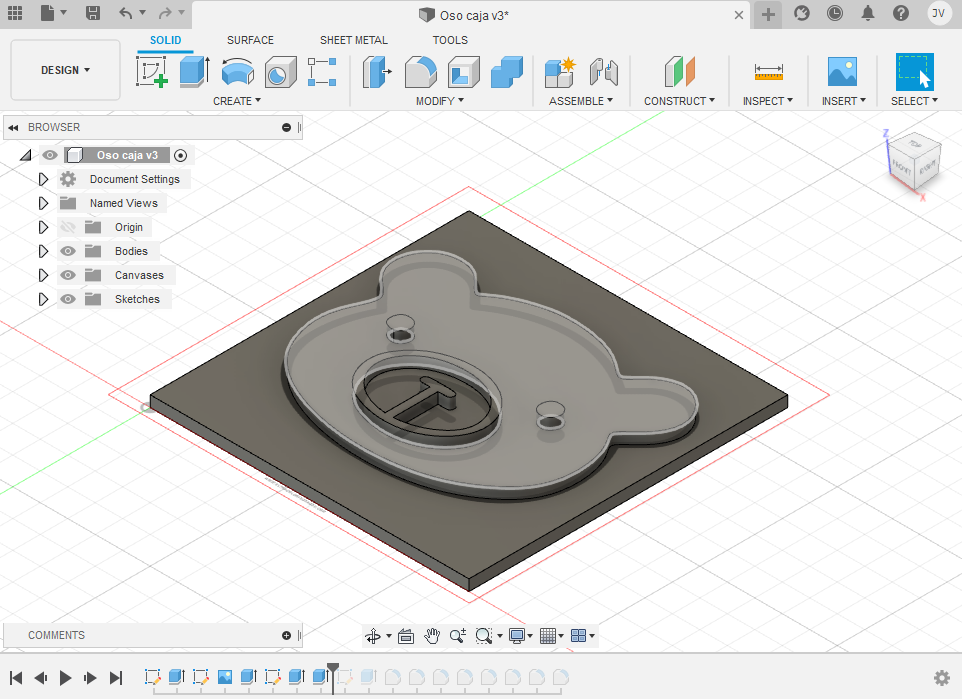Hide the Bodies folder
This screenshot has width=962, height=699.
click(67, 251)
